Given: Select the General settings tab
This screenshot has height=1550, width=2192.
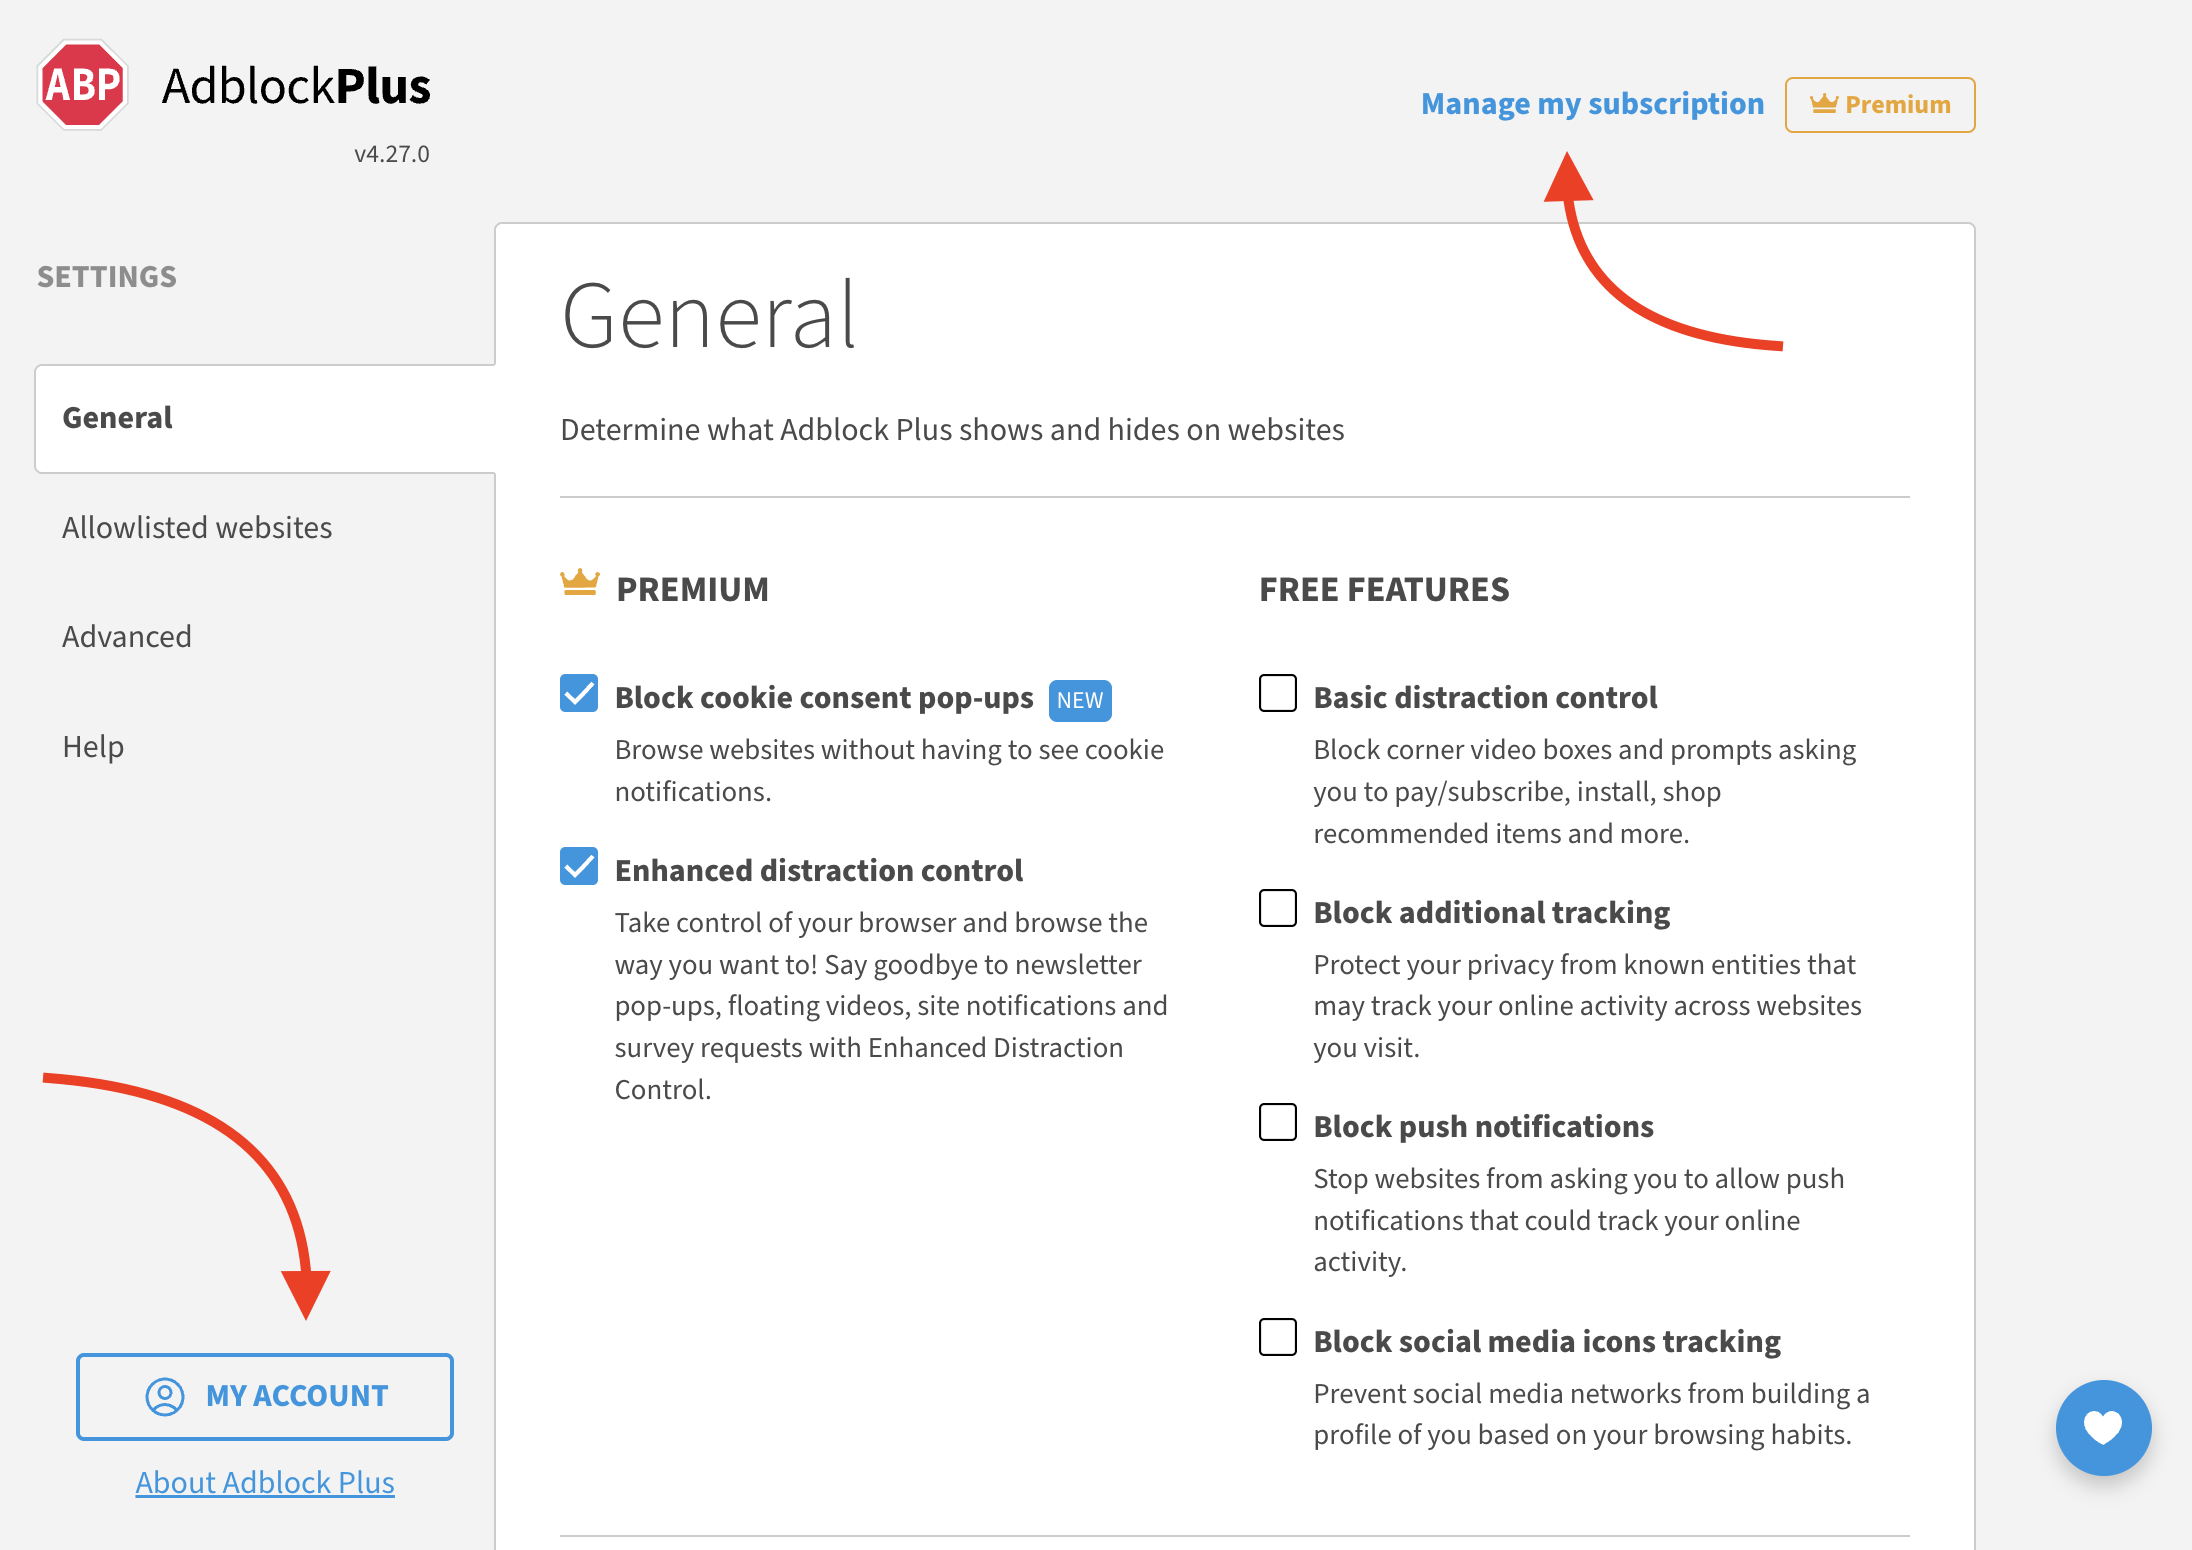Looking at the screenshot, I should (x=117, y=417).
